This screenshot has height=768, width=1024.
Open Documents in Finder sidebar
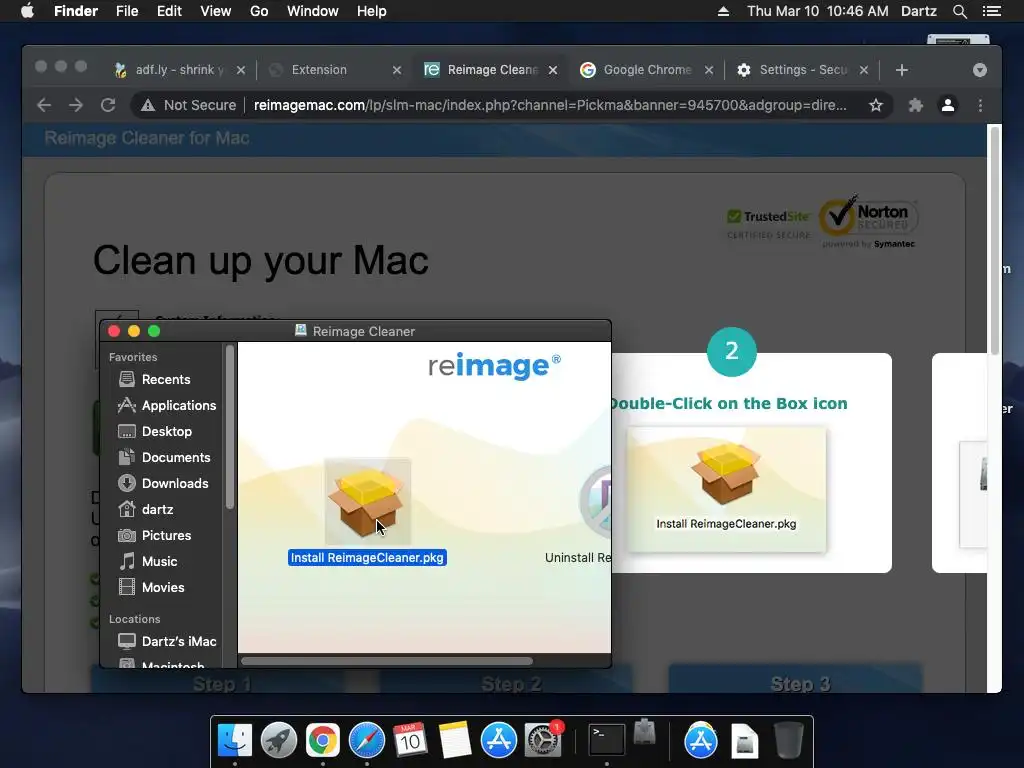point(165,458)
